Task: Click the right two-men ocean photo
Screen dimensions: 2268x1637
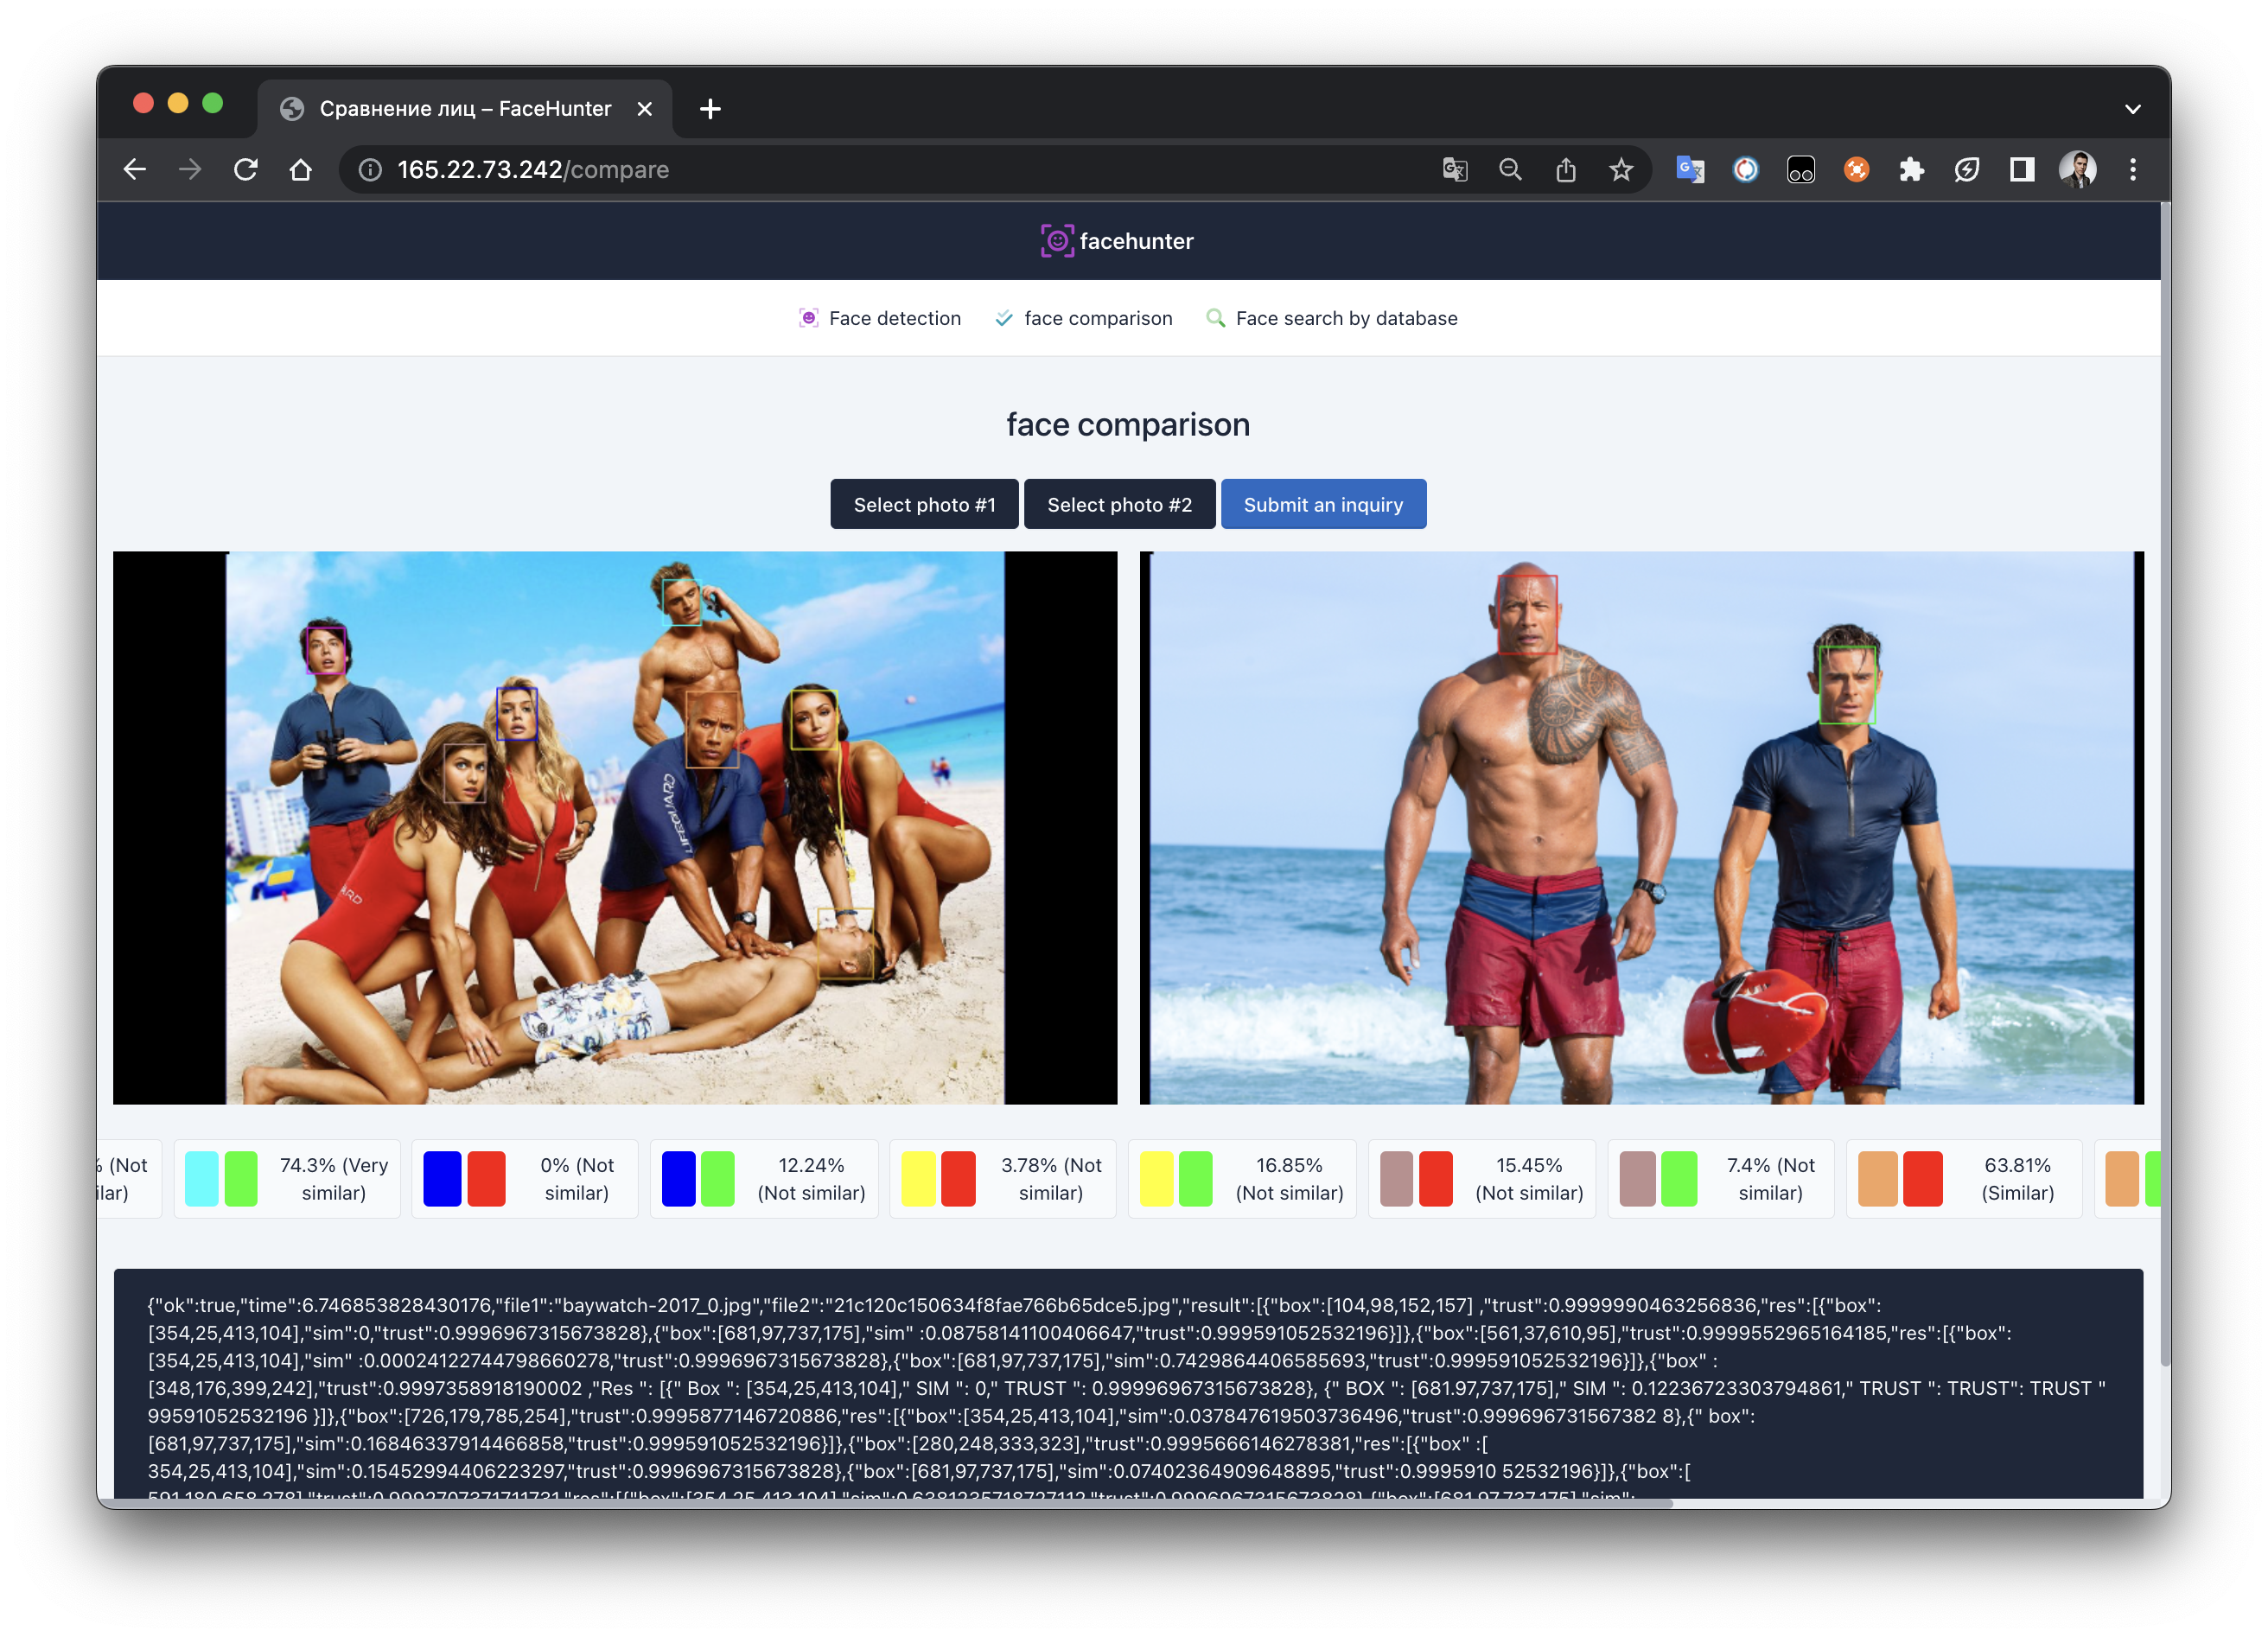Action: 1642,828
